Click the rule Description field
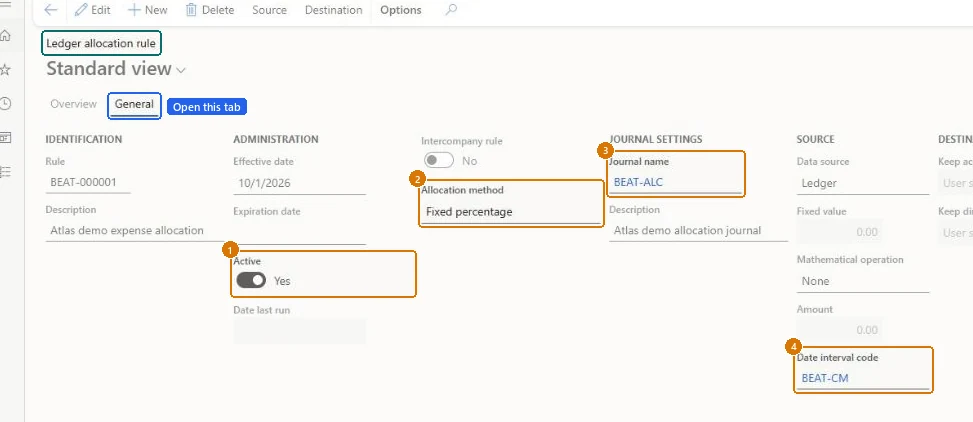Viewport: 973px width, 422px height. point(133,230)
